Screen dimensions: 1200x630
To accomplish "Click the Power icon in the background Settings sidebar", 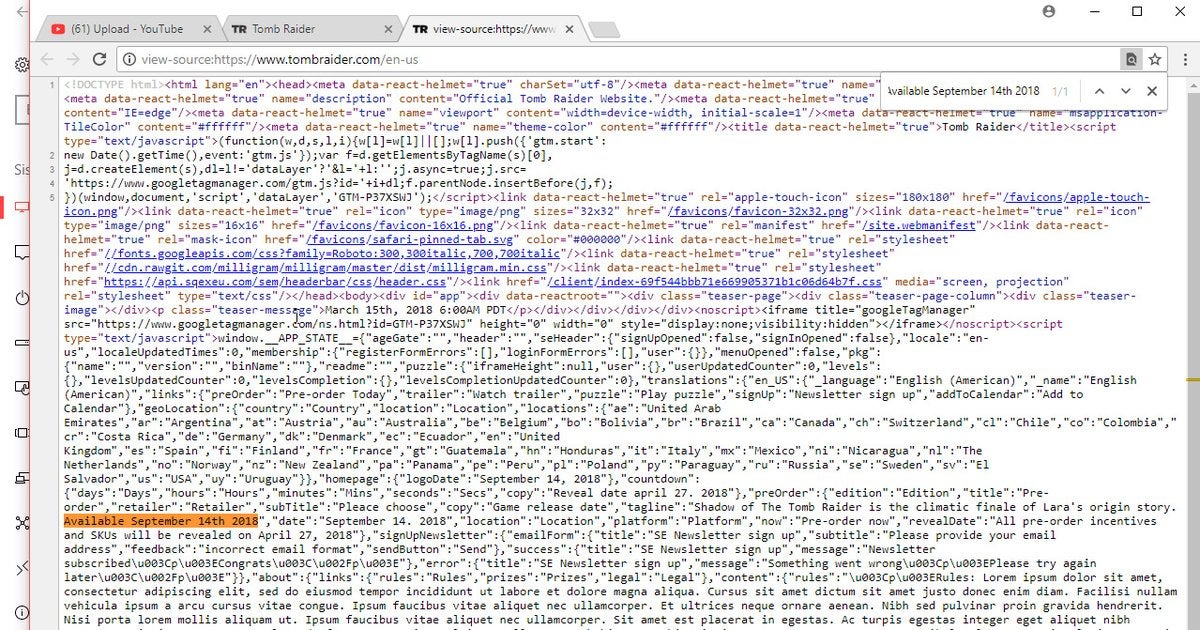I will tap(21, 299).
